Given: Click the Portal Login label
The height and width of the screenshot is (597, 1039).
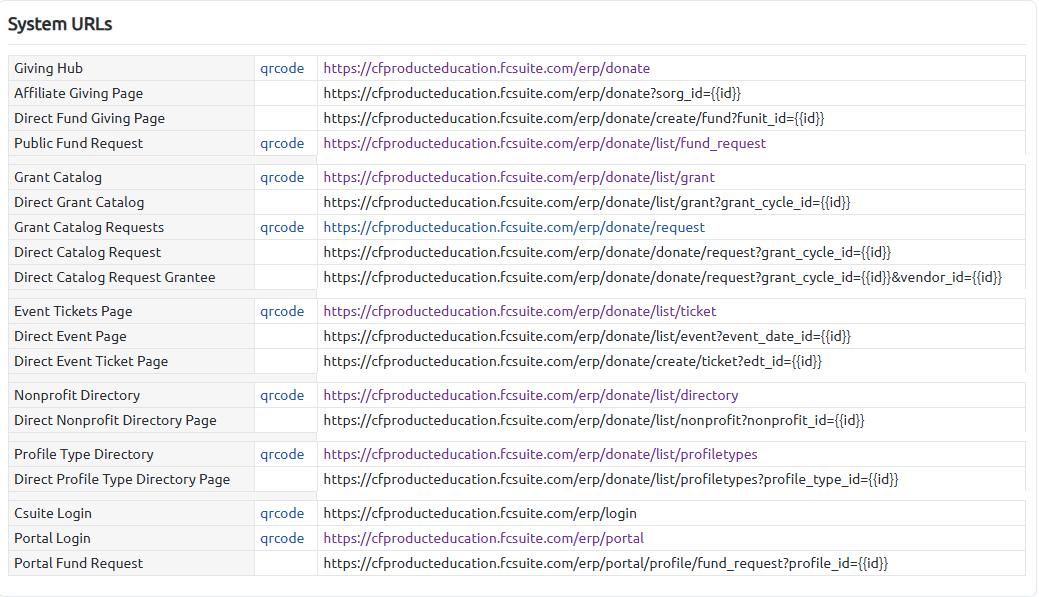Looking at the screenshot, I should click(x=52, y=538).
